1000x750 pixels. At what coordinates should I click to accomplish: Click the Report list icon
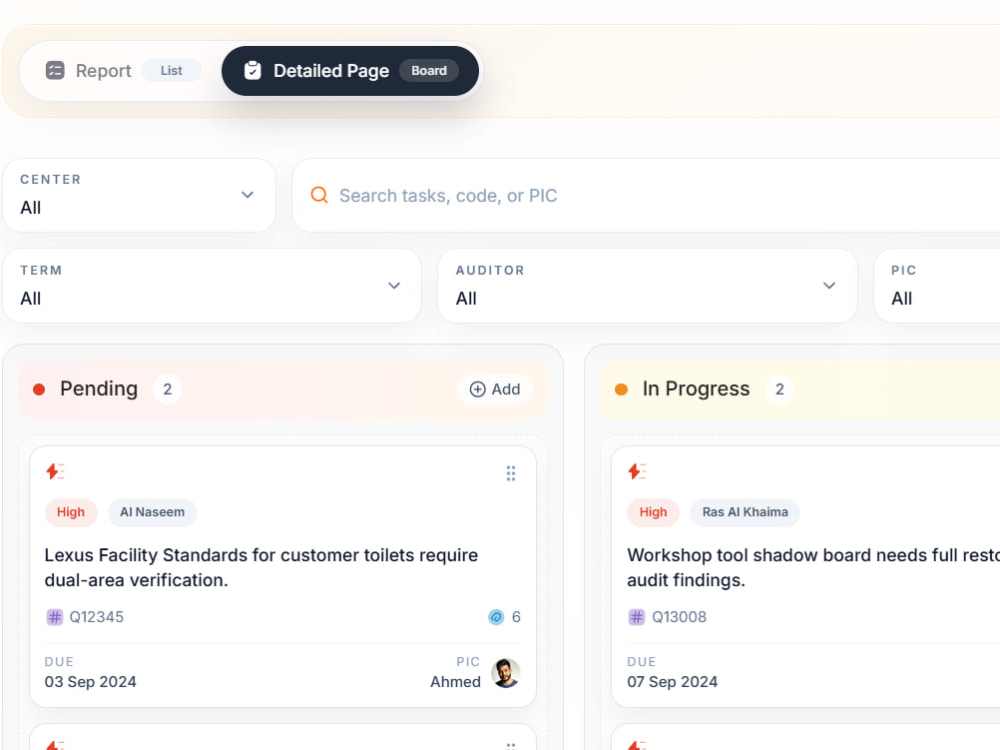55,70
